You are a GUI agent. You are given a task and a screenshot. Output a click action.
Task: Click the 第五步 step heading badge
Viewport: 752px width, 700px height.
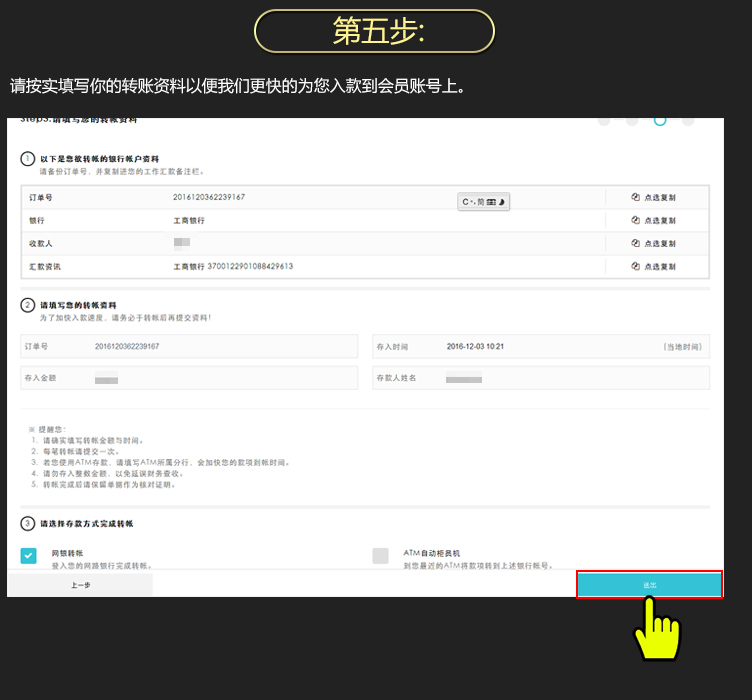pos(375,31)
